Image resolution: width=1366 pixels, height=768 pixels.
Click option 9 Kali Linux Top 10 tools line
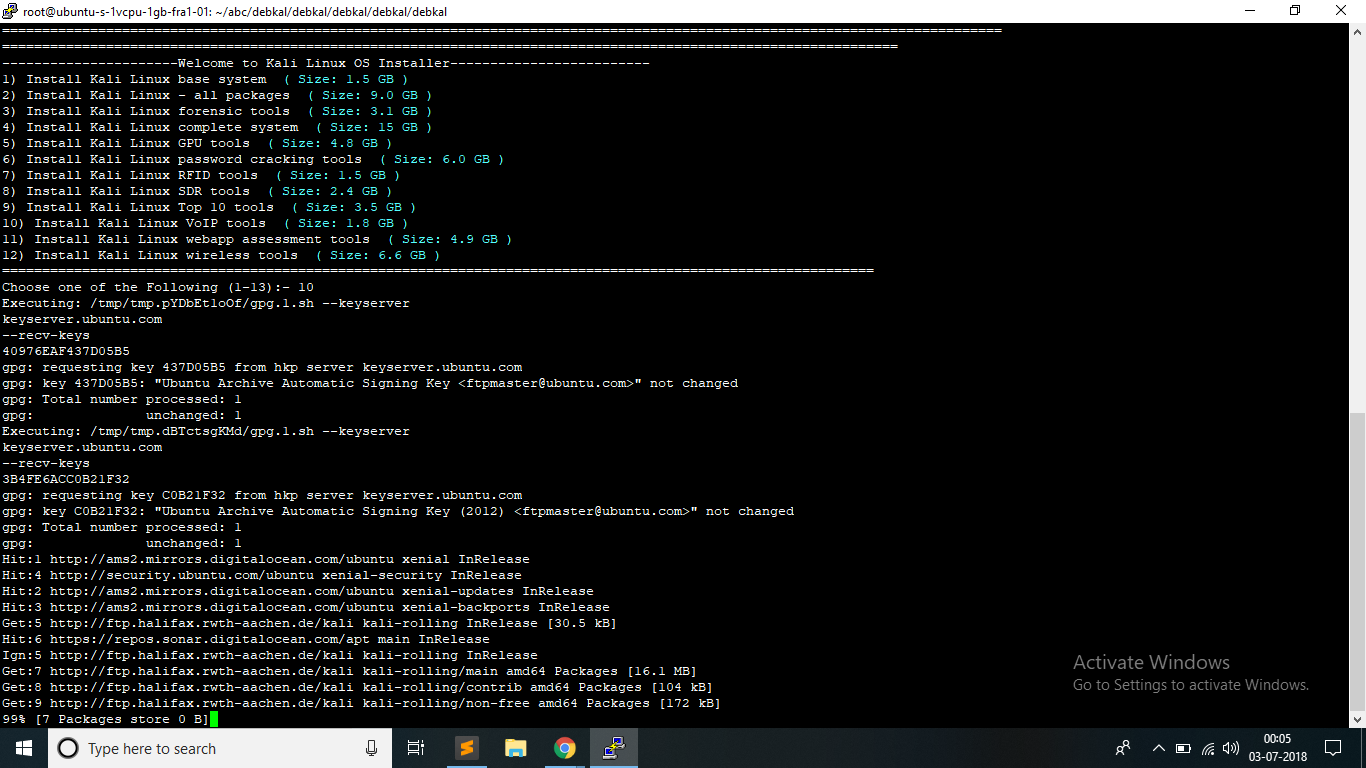(210, 207)
